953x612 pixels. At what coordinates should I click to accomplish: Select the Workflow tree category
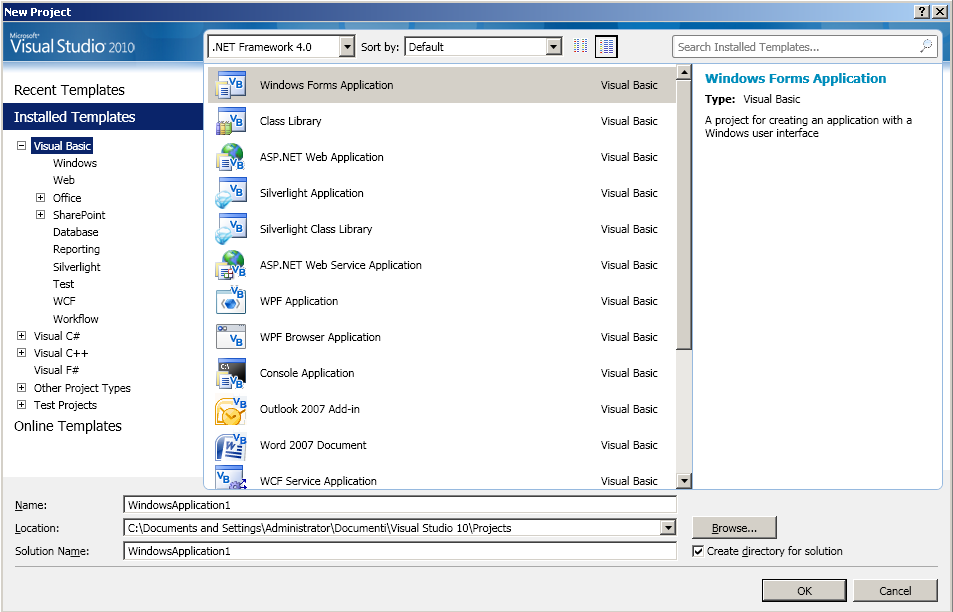click(75, 319)
